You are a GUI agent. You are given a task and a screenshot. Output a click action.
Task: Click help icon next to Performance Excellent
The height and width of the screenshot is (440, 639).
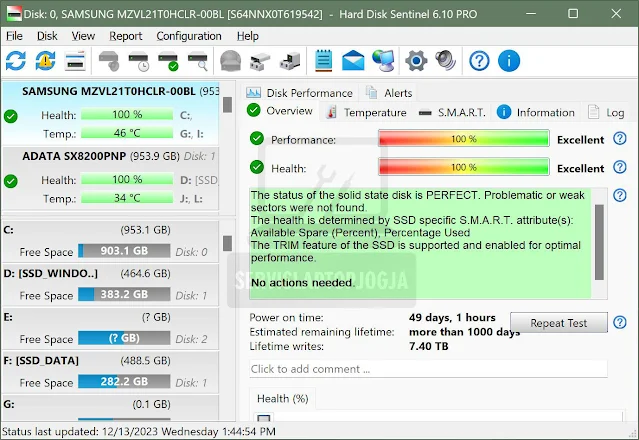pos(620,139)
